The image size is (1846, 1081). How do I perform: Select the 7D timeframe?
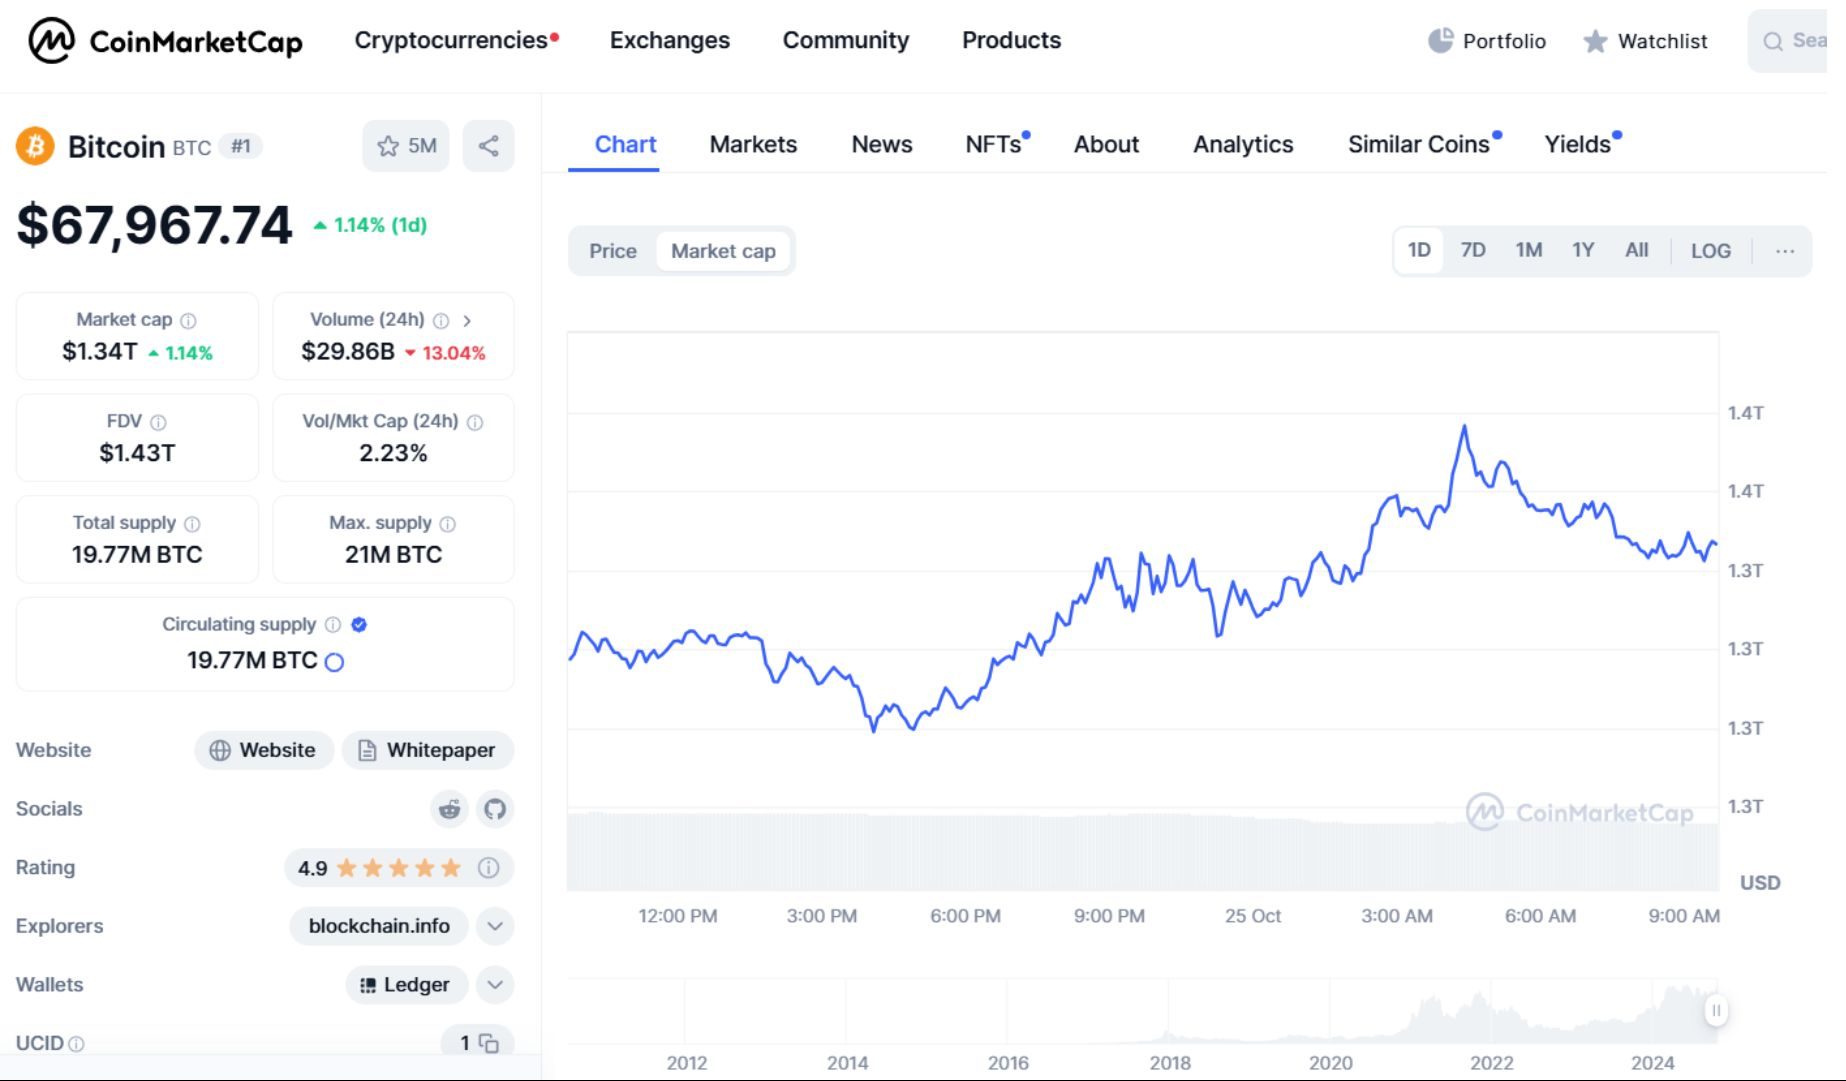click(x=1473, y=250)
